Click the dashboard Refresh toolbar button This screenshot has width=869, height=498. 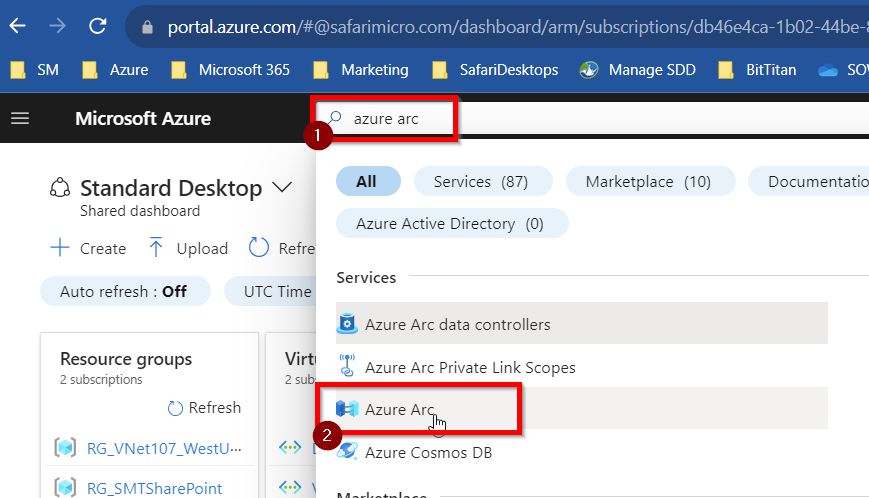[x=282, y=248]
